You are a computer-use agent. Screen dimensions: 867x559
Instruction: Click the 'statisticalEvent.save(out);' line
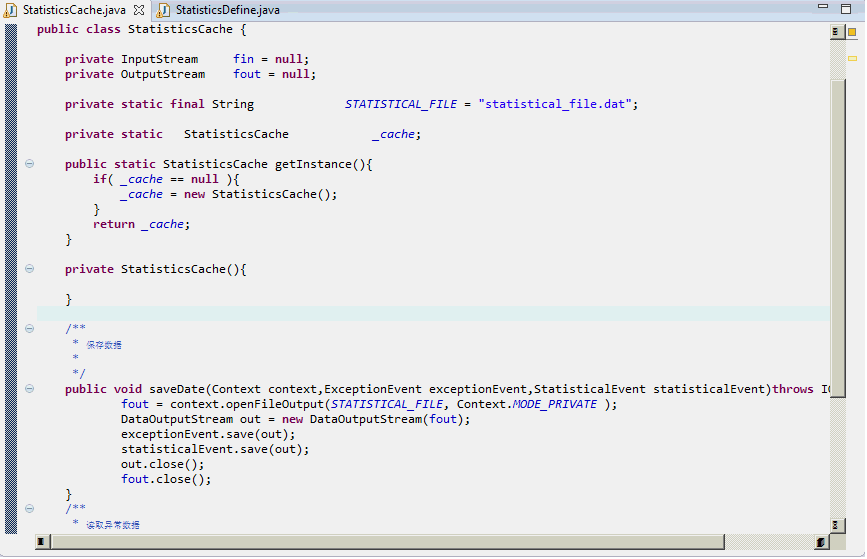point(215,449)
